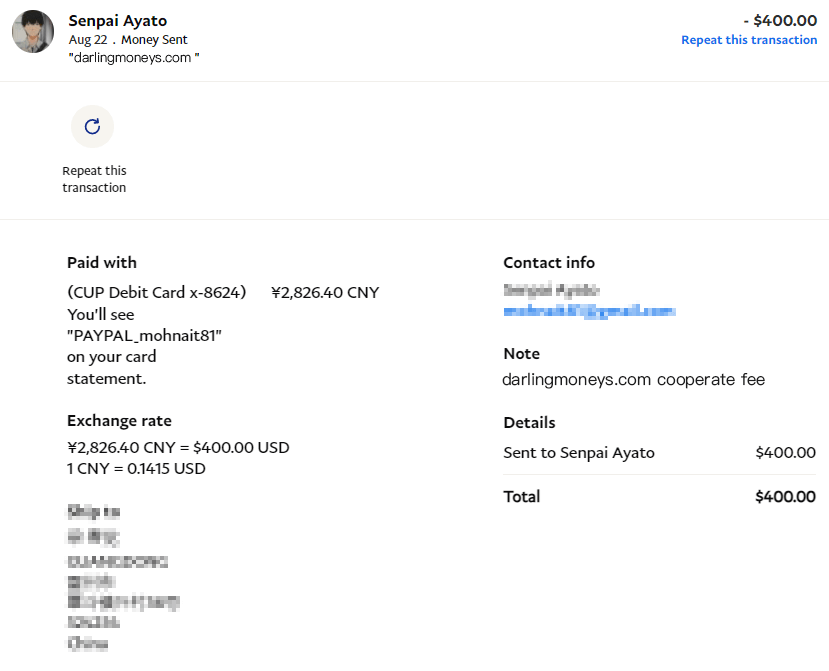
Task: Open Senpai Ayato's profile picture
Action: point(33,32)
